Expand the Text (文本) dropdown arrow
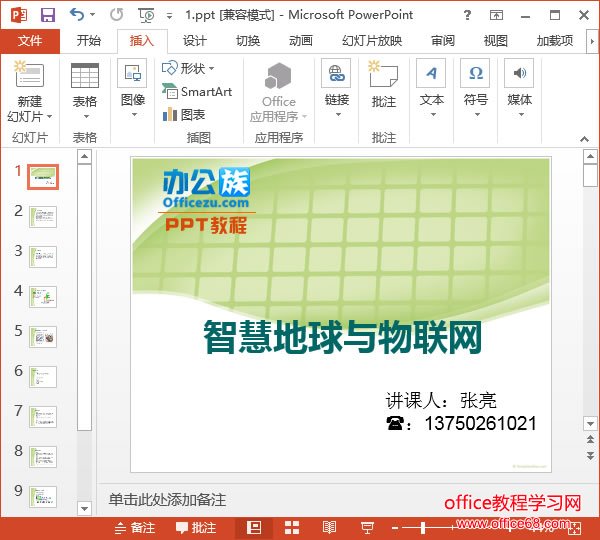This screenshot has height=540, width=600. coord(433,114)
